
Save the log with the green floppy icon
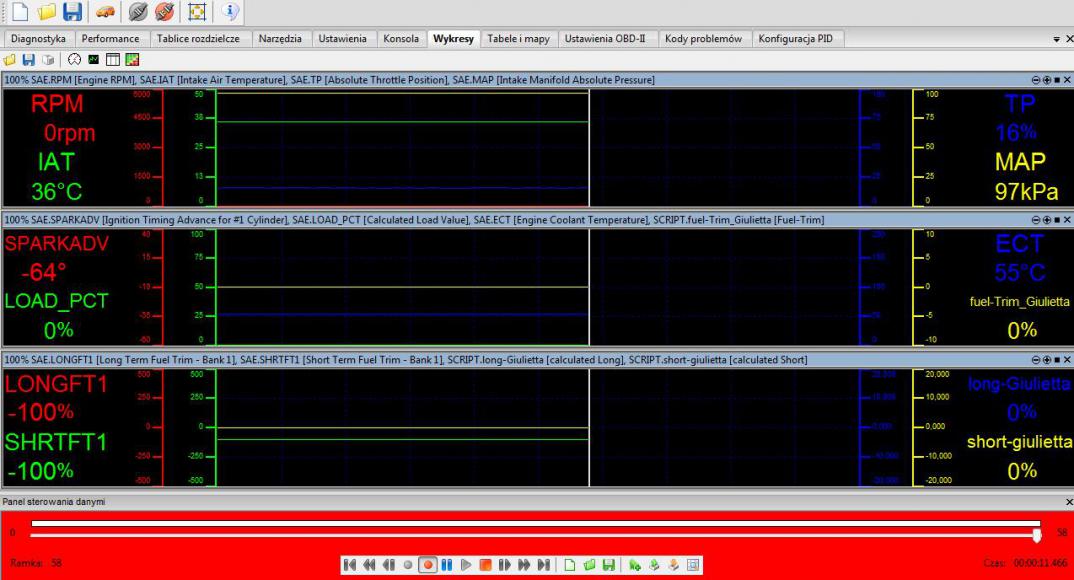608,564
